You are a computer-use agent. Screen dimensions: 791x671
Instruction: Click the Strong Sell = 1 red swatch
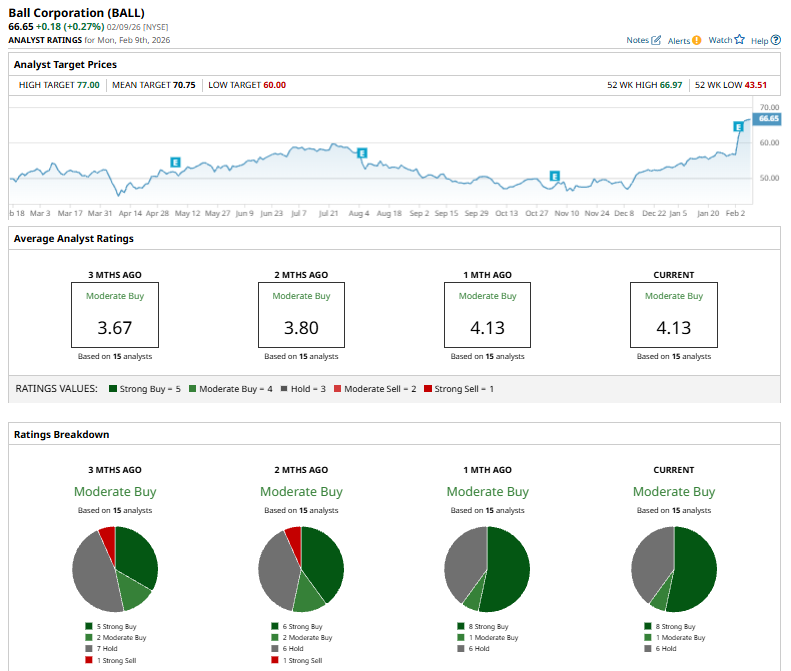pyautogui.click(x=428, y=388)
